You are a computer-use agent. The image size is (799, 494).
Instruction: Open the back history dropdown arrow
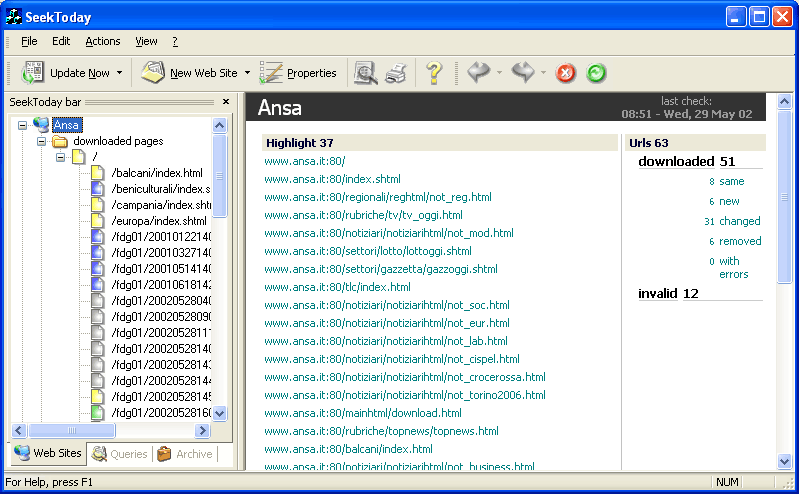tap(499, 73)
